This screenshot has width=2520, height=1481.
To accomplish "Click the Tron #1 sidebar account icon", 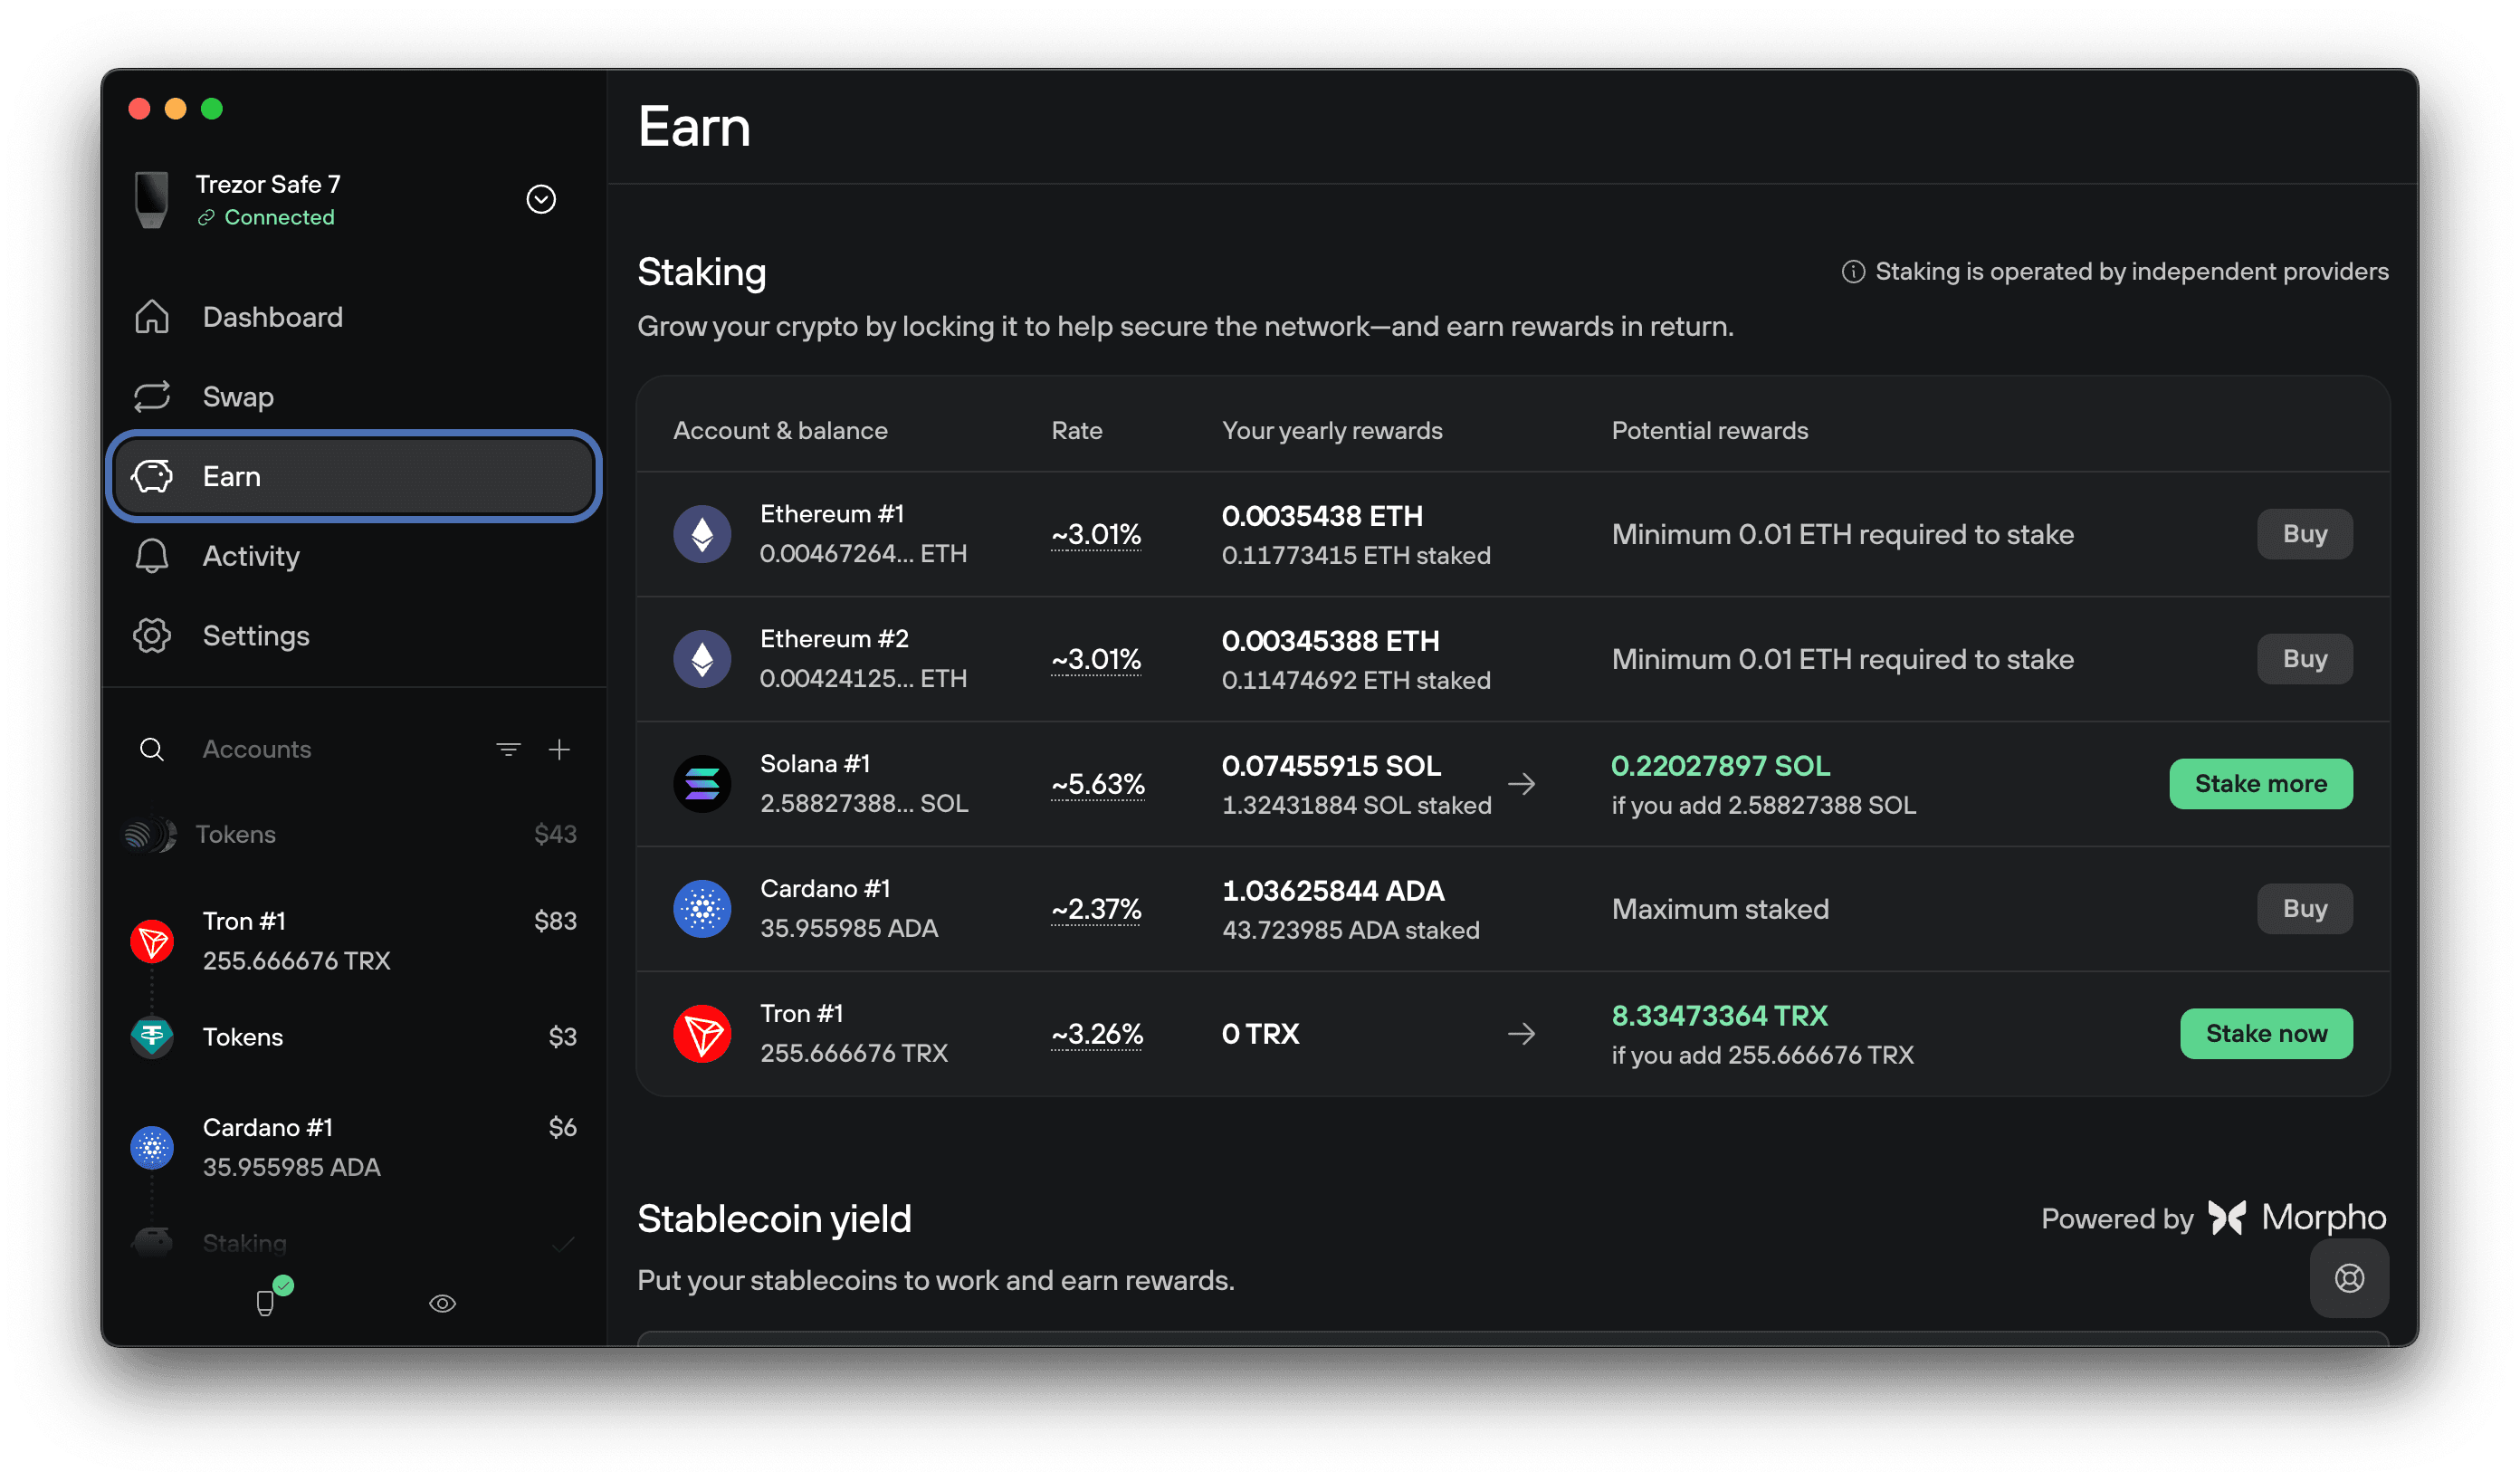I will pos(152,941).
